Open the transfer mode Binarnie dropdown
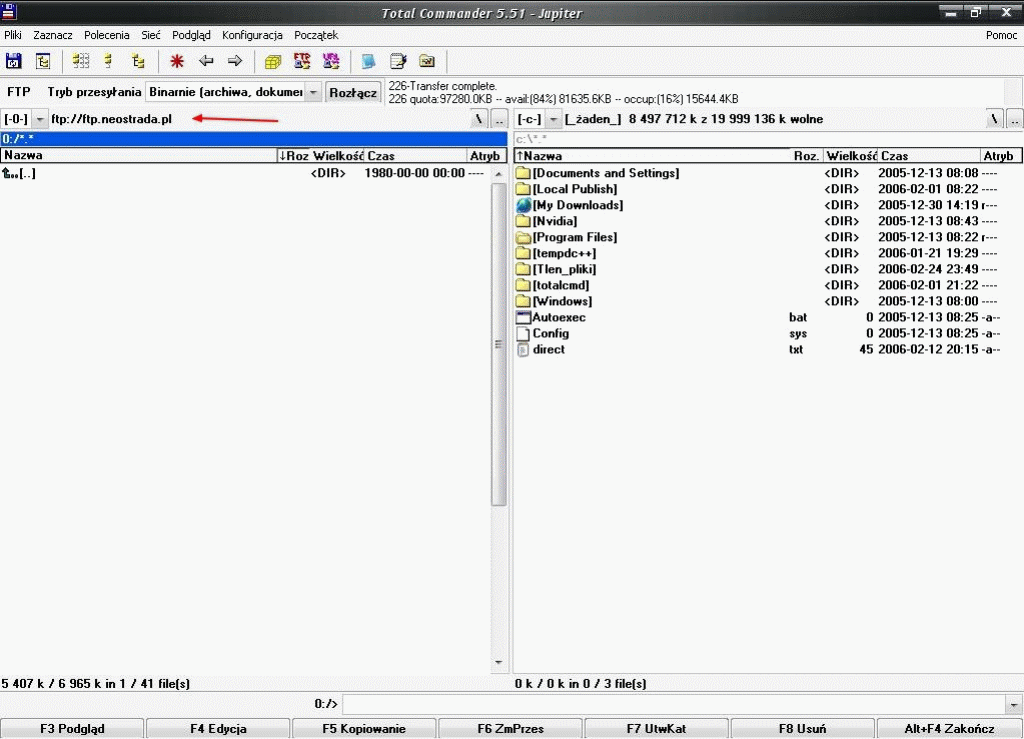 [x=313, y=92]
